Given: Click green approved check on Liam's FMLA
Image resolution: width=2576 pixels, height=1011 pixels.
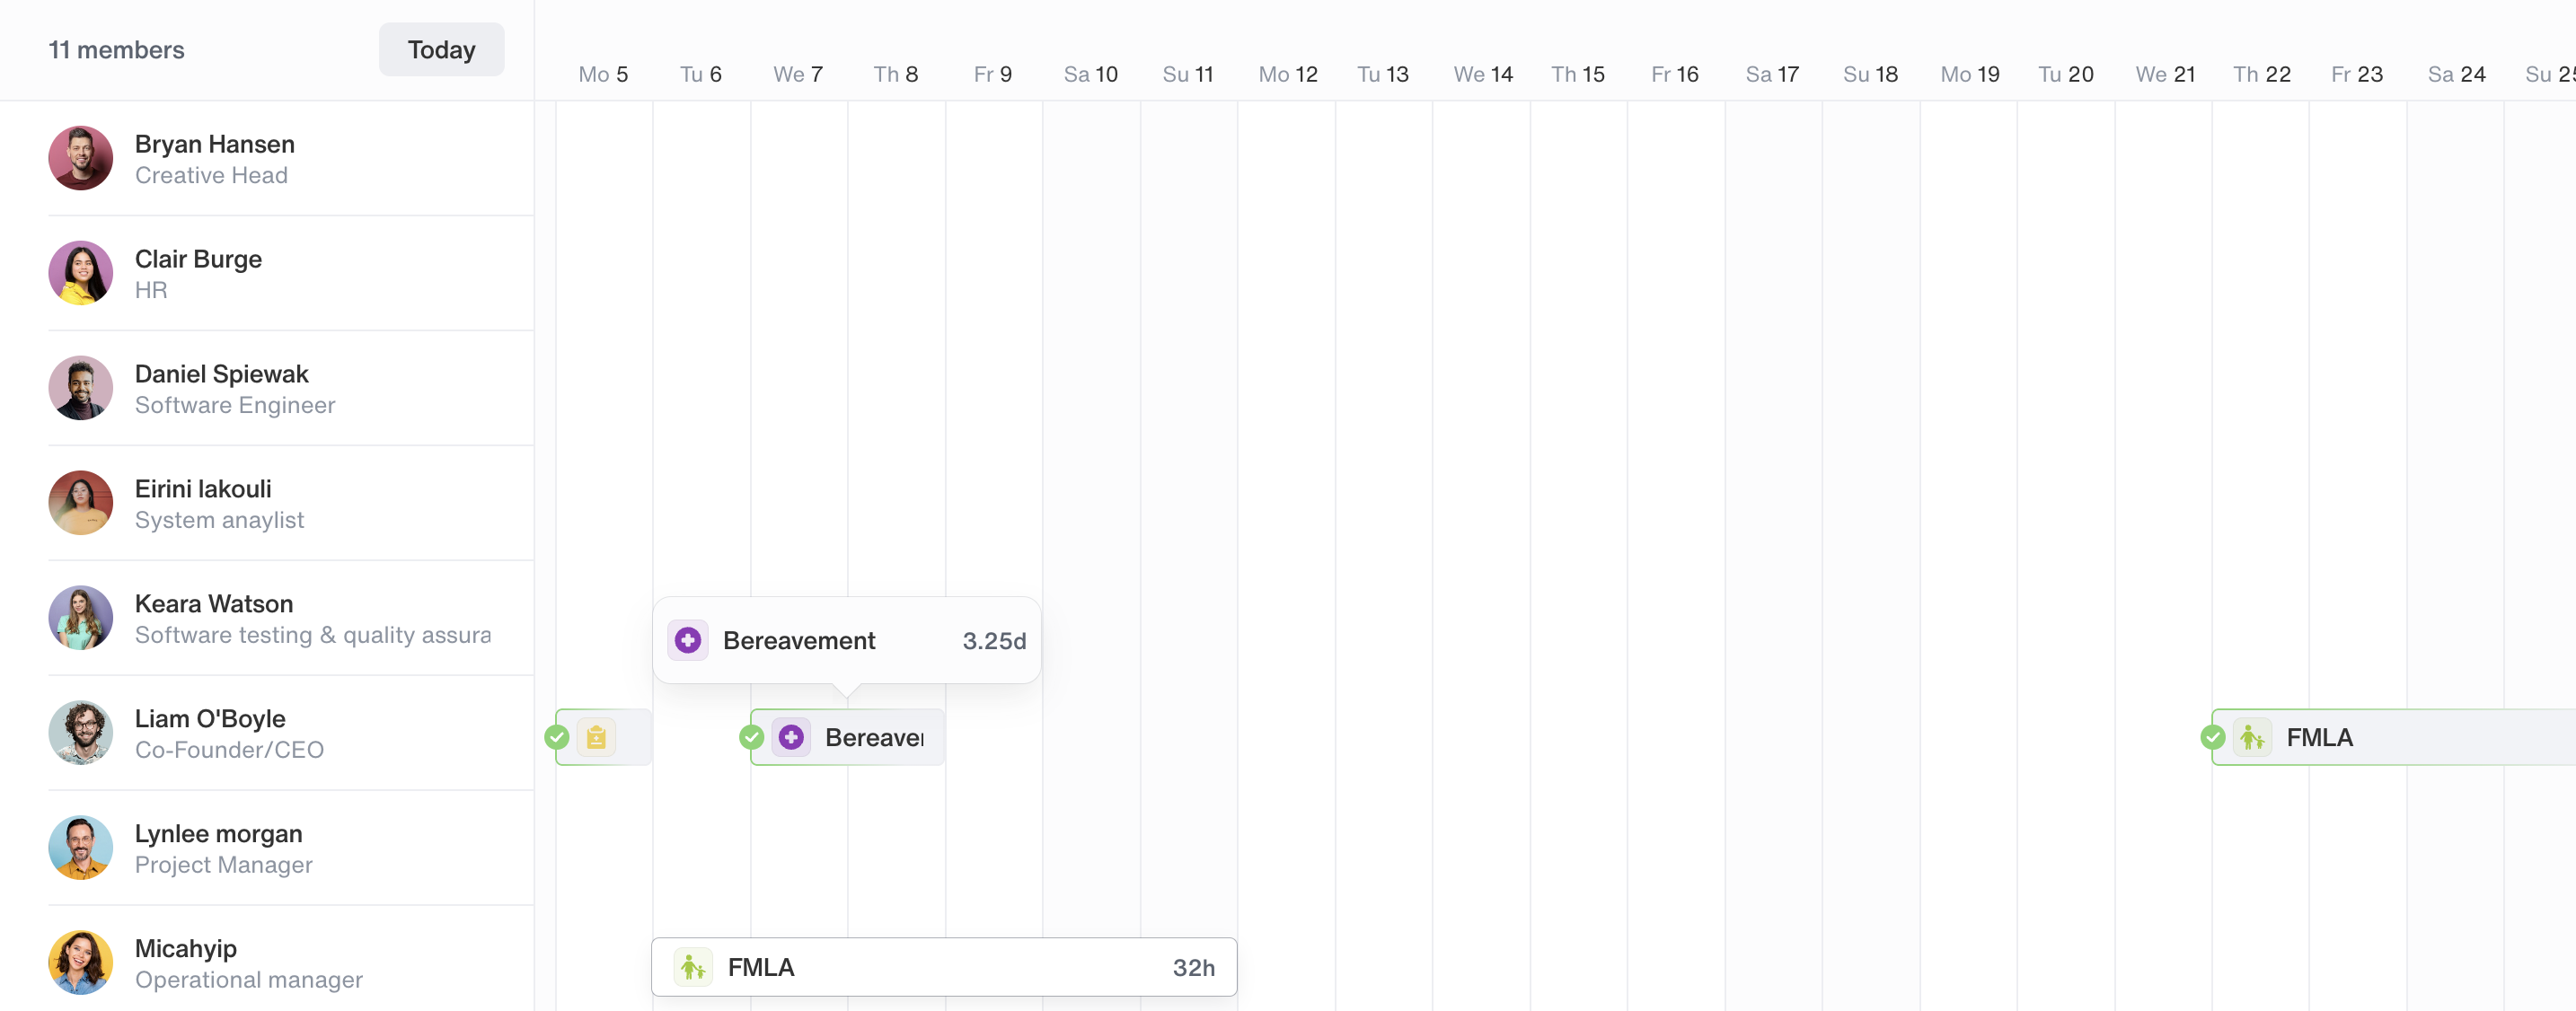Looking at the screenshot, I should [2213, 738].
